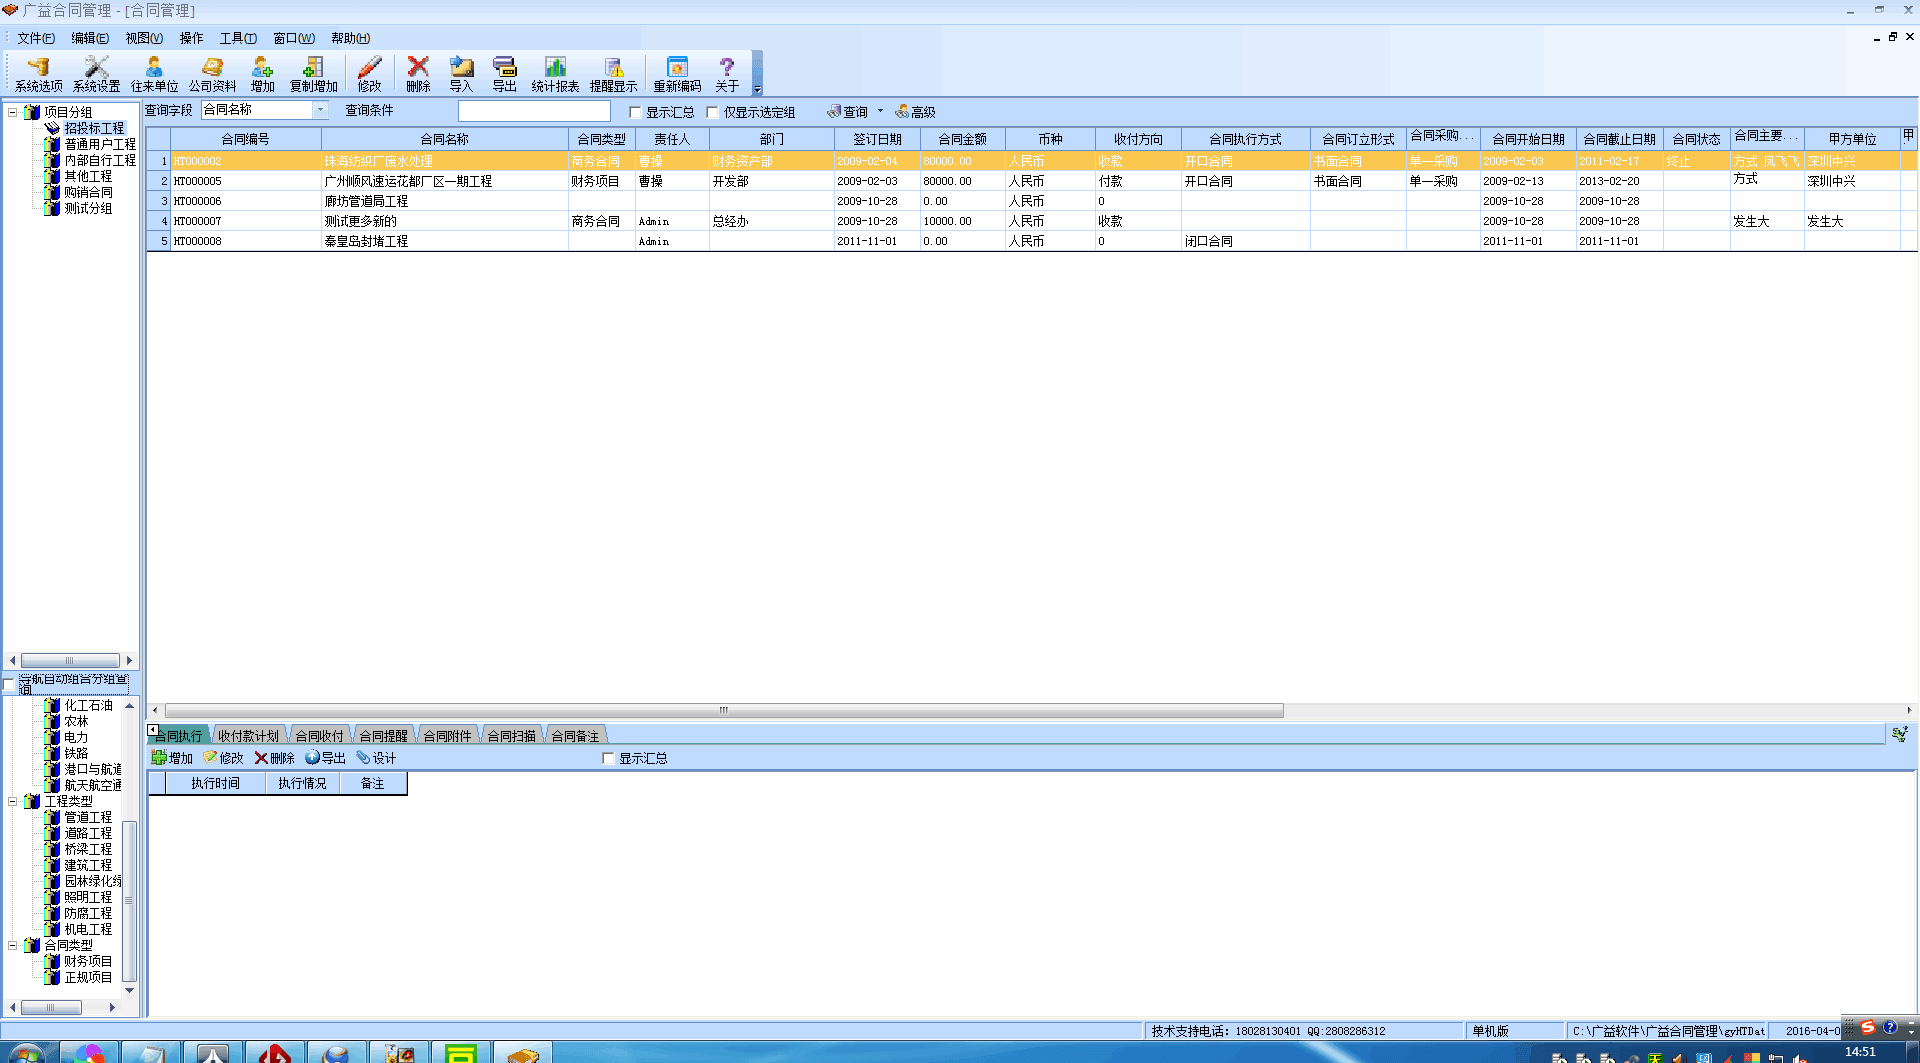Open the 工具 menu
The width and height of the screenshot is (1920, 1063).
click(238, 38)
